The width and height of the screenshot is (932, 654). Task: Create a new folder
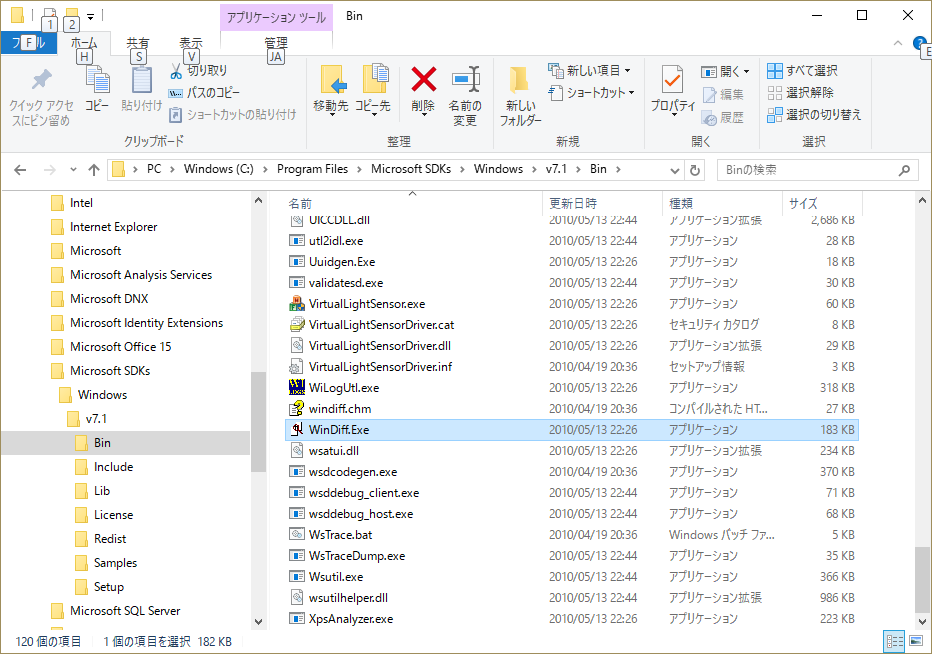[520, 97]
